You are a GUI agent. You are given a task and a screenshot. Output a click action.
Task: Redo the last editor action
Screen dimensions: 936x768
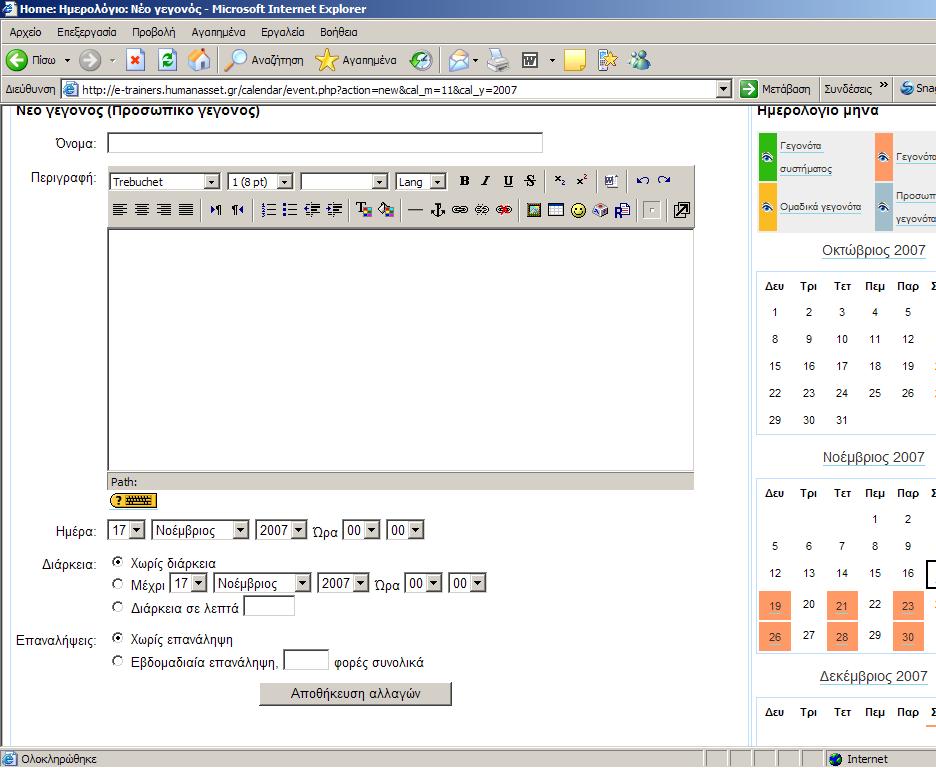pyautogui.click(x=664, y=181)
